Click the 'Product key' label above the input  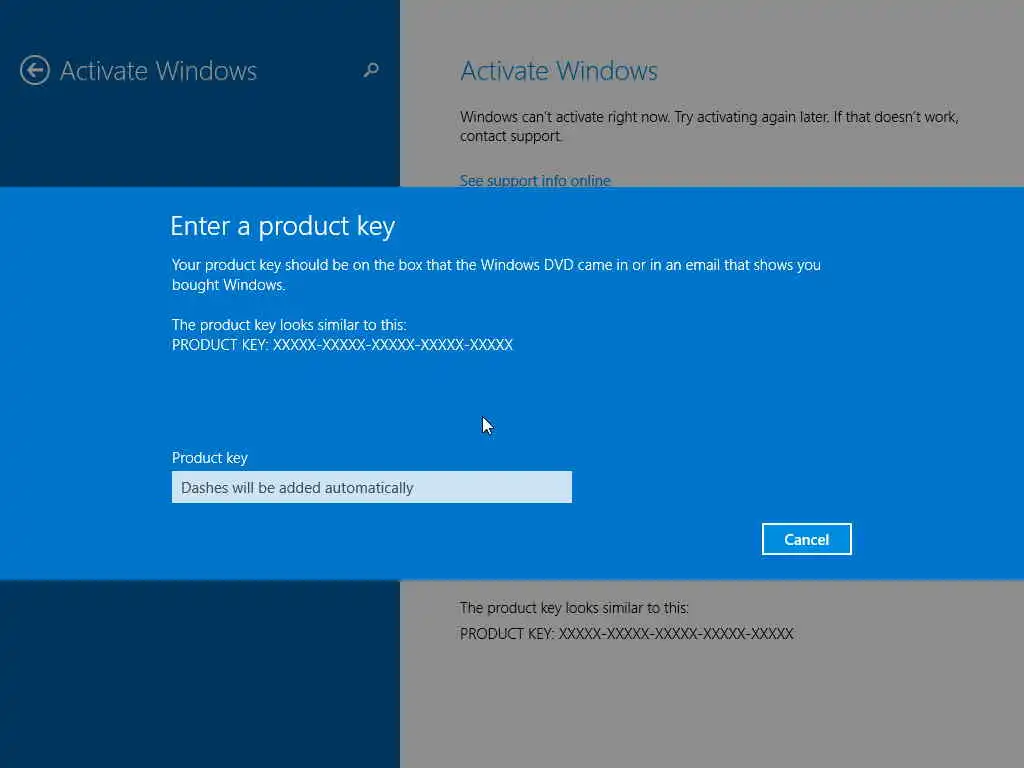click(x=210, y=458)
